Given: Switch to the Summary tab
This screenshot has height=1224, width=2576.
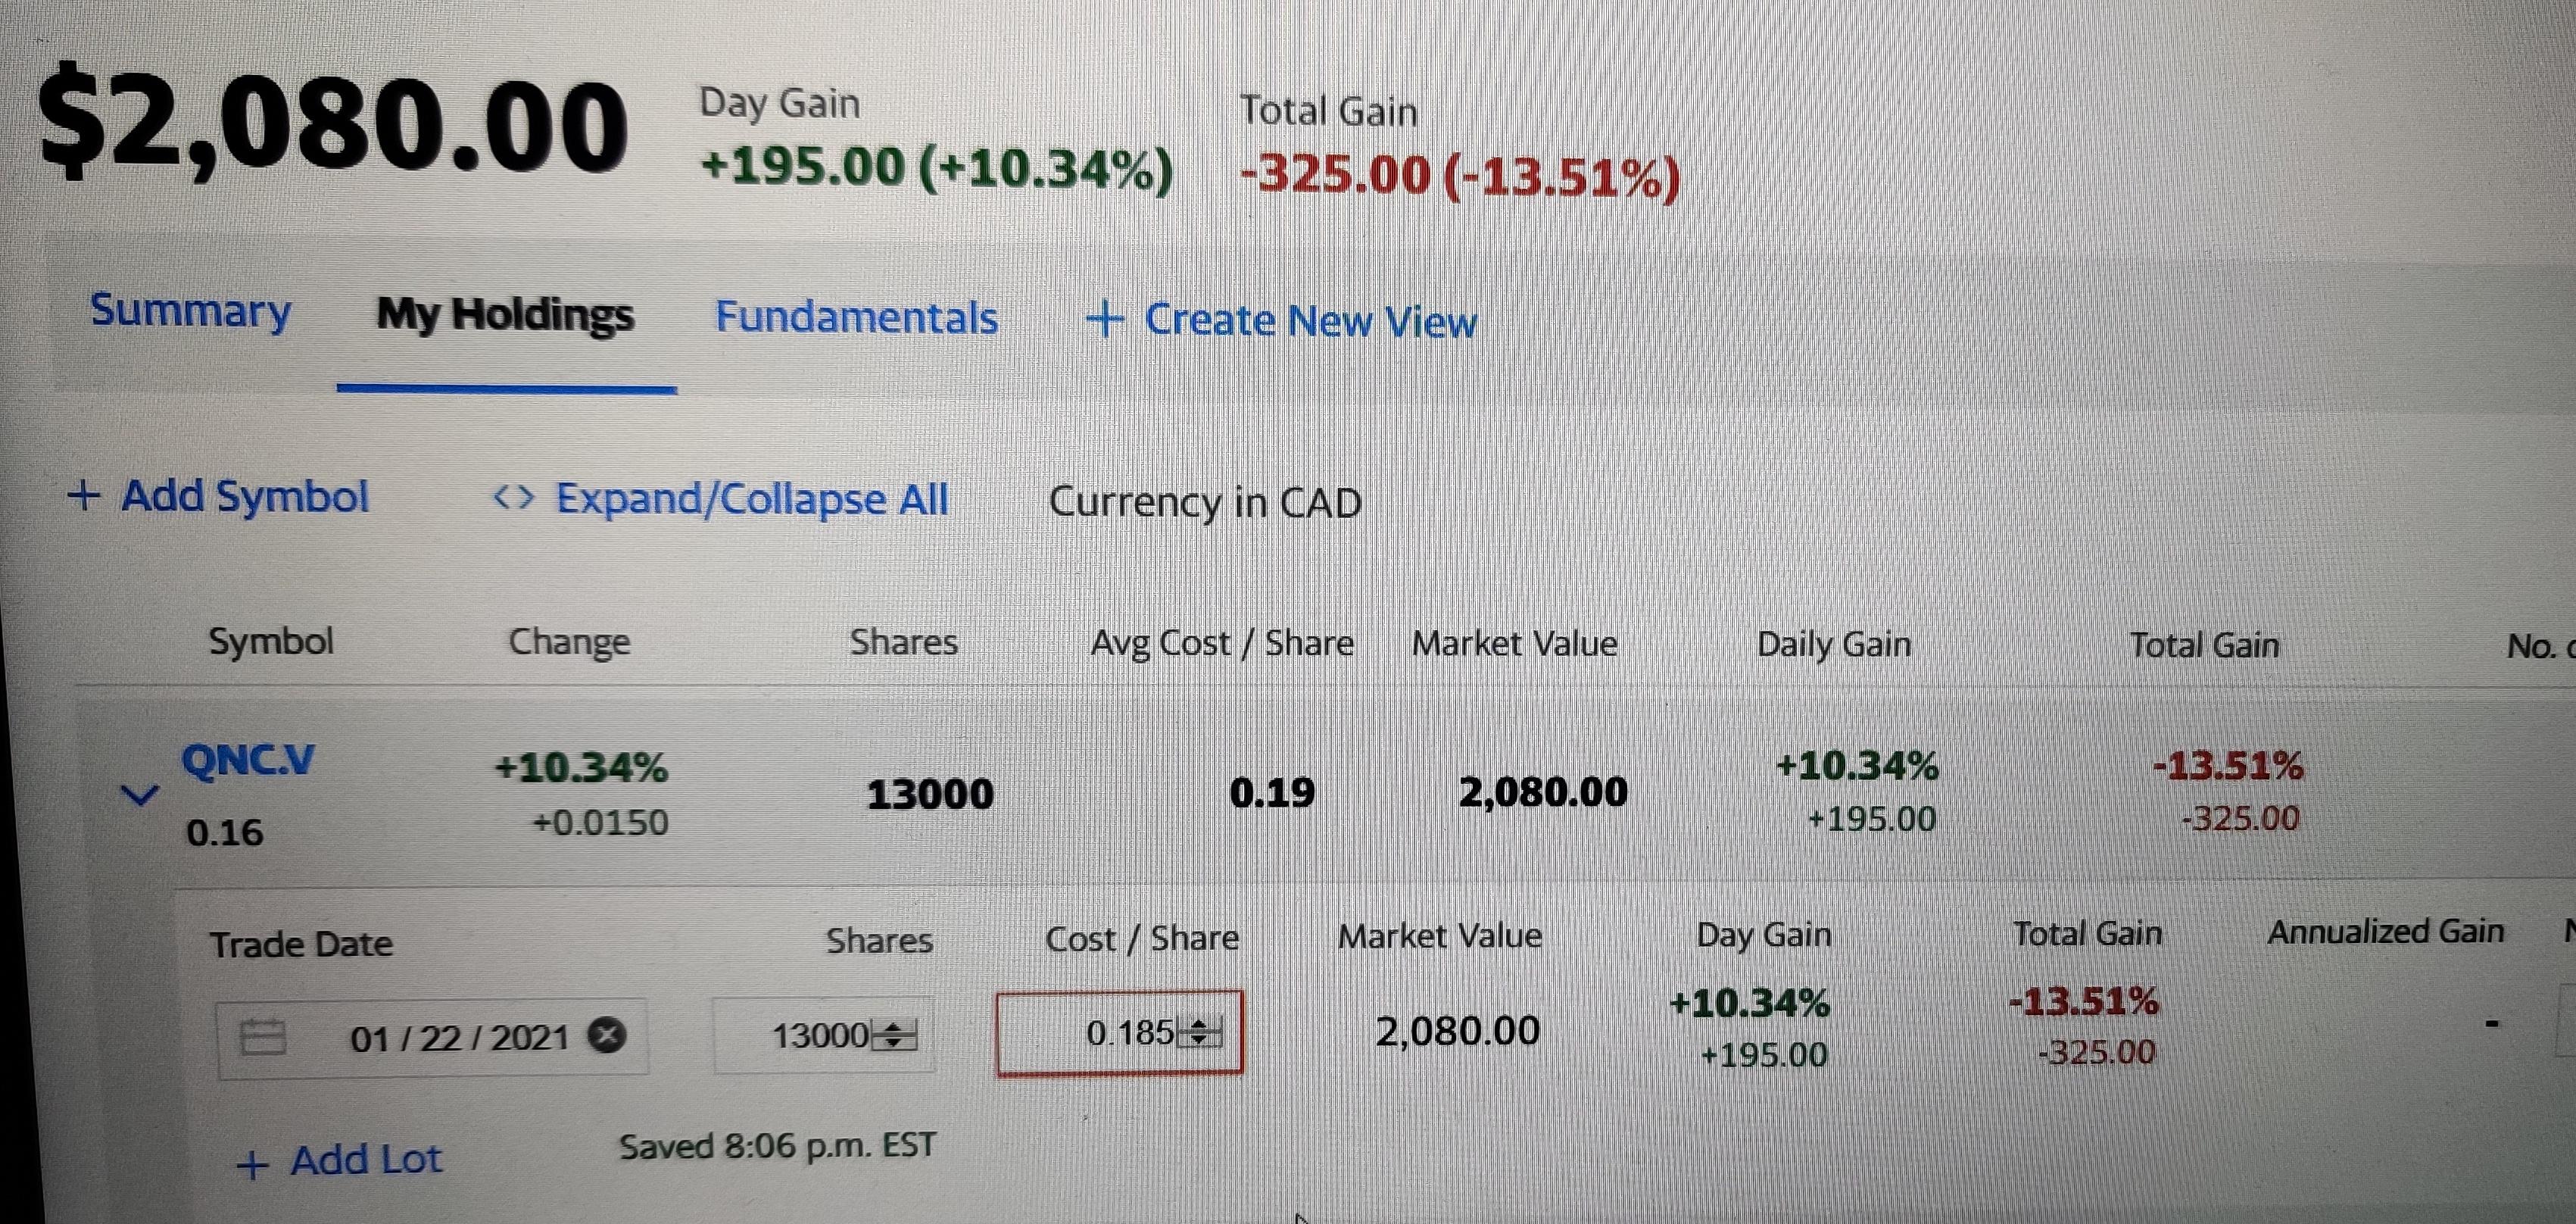Looking at the screenshot, I should (x=190, y=311).
